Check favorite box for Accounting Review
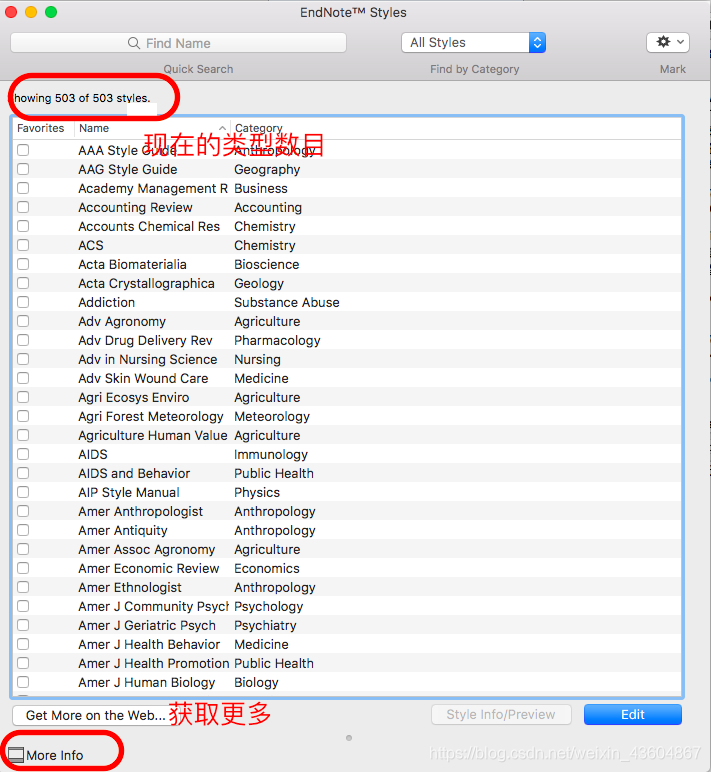Screen dimensions: 711x772 pyautogui.click(x=23, y=207)
